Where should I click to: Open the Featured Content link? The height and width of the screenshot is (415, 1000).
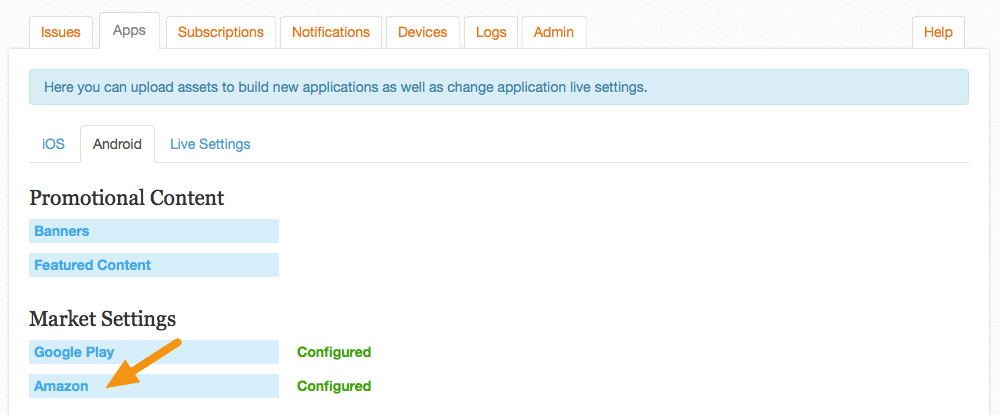(154, 265)
